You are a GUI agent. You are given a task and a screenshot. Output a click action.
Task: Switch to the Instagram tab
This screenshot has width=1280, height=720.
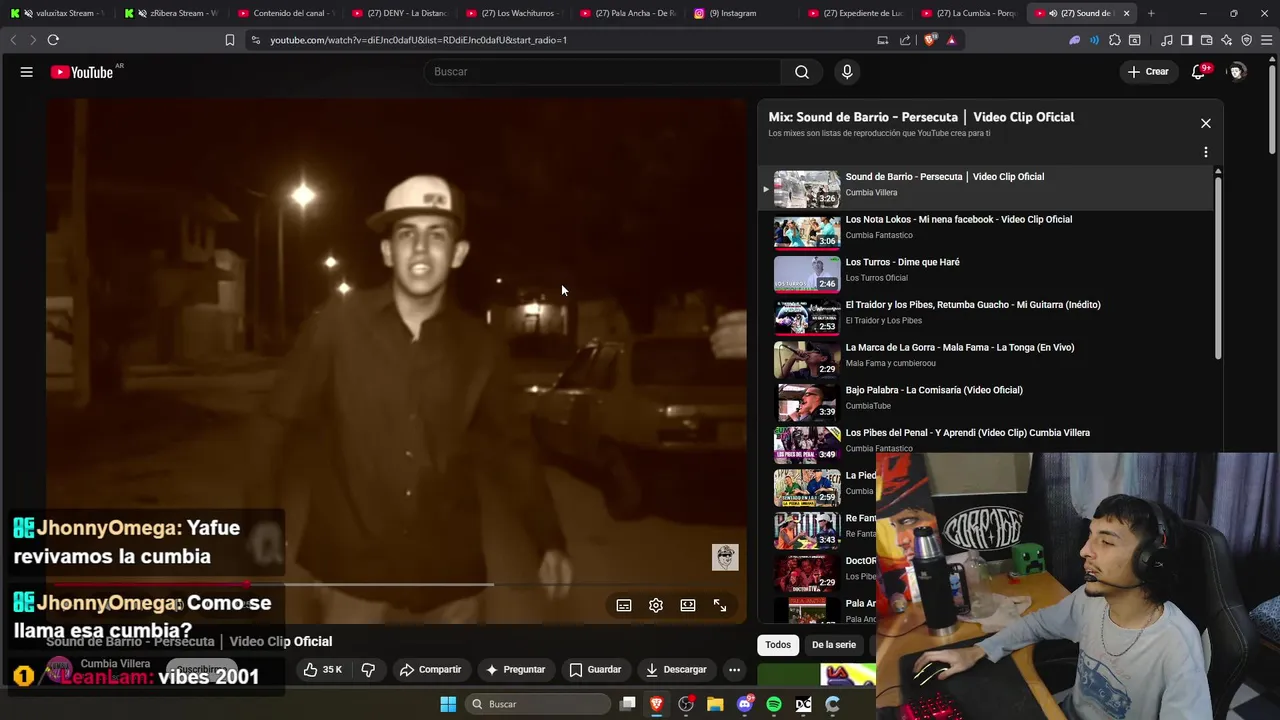[x=741, y=13]
